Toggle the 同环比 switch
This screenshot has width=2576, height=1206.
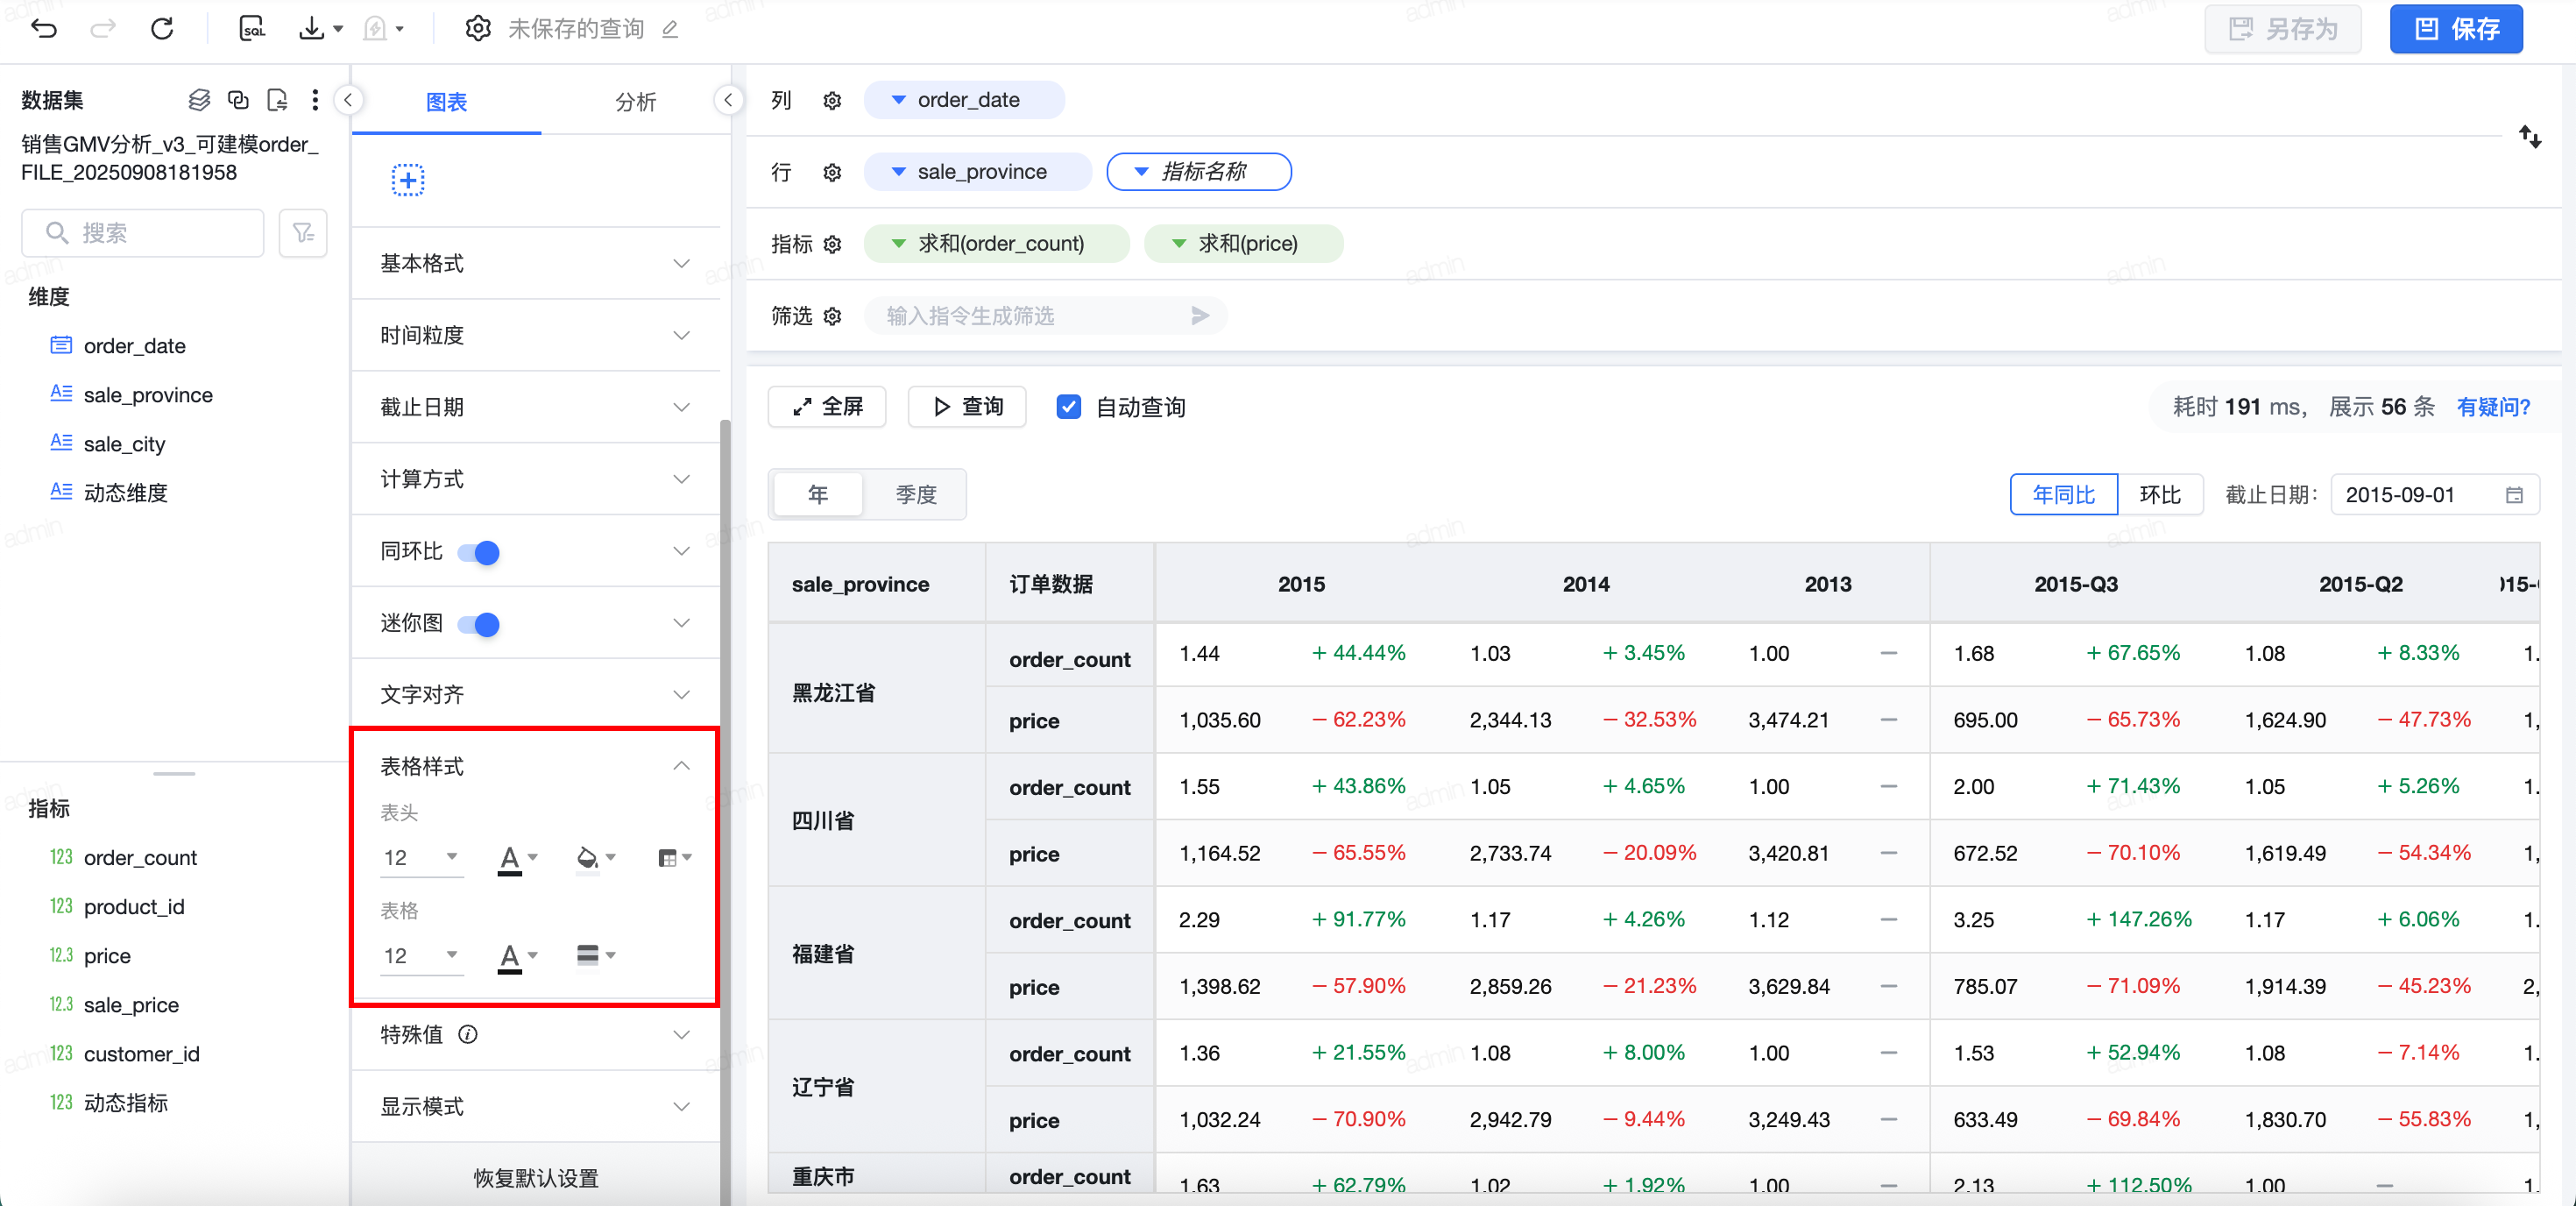point(478,552)
